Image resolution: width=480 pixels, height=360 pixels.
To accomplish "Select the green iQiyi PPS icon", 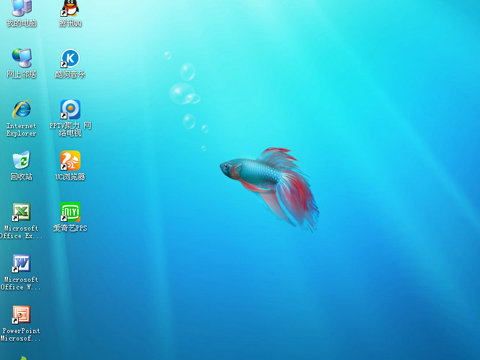I will [x=70, y=212].
